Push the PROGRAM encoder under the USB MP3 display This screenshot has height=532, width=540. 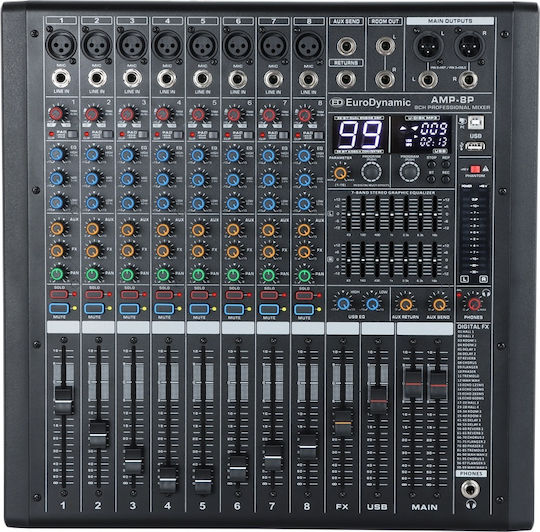(409, 171)
